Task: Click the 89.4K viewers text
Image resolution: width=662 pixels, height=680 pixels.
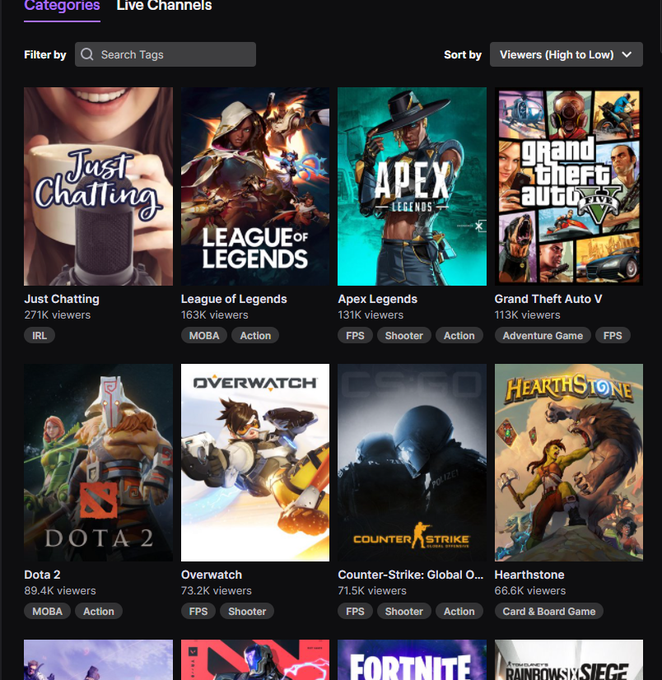Action: (x=60, y=591)
